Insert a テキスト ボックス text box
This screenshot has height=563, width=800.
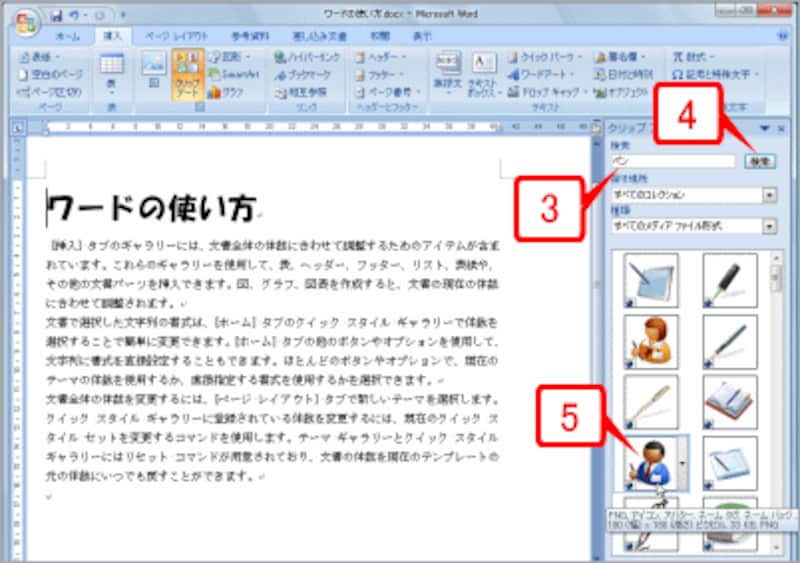click(483, 75)
